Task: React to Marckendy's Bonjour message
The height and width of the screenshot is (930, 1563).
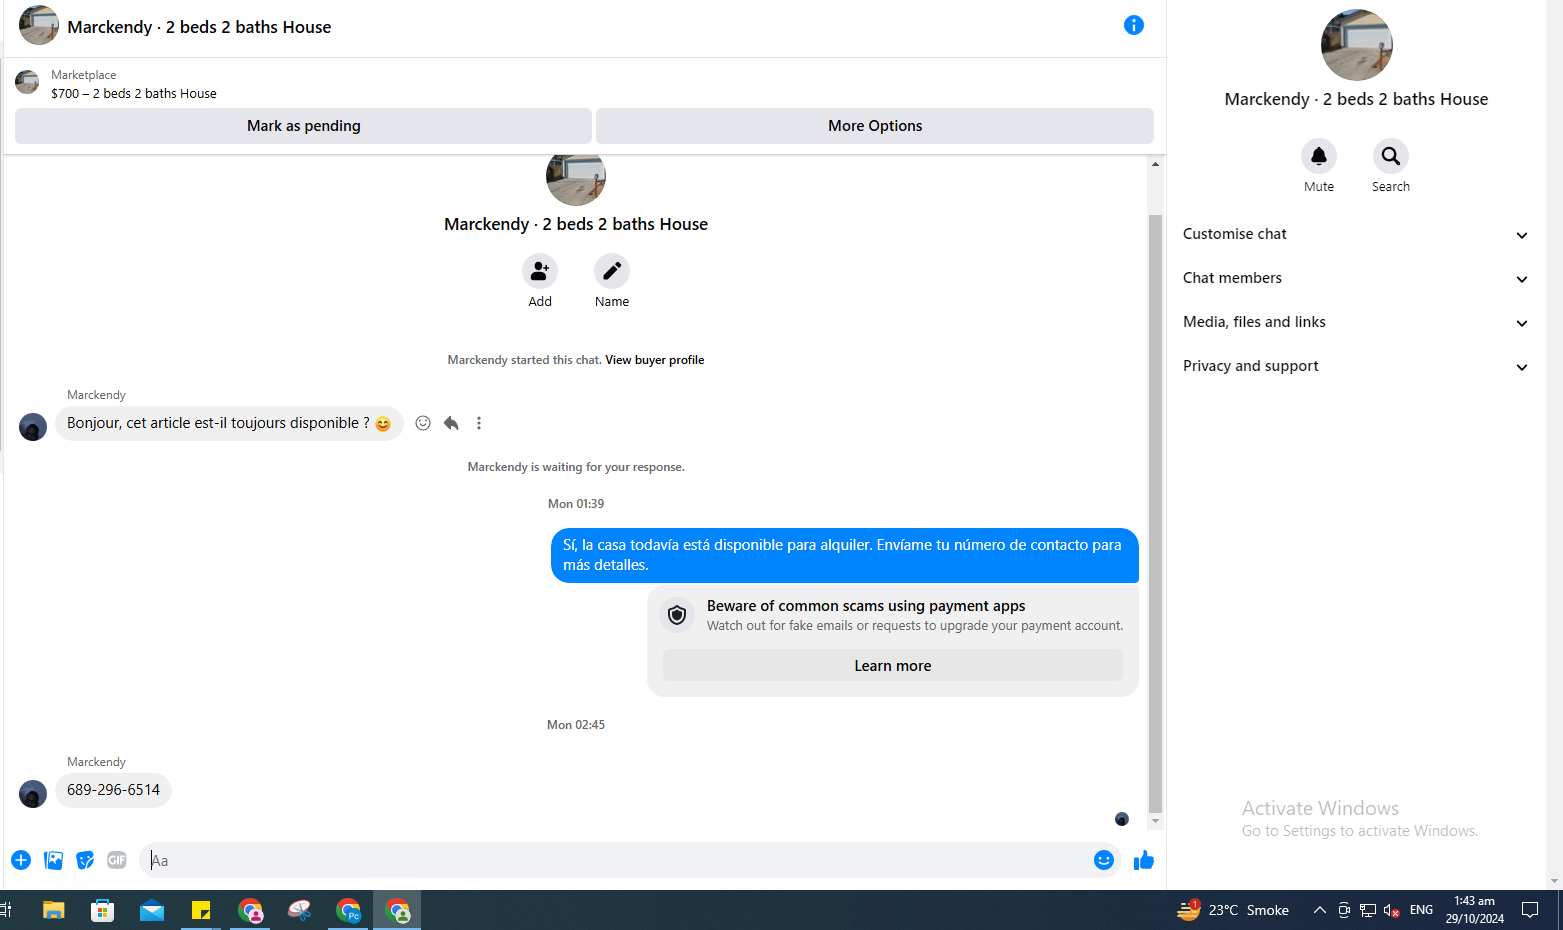Action: tap(423, 423)
